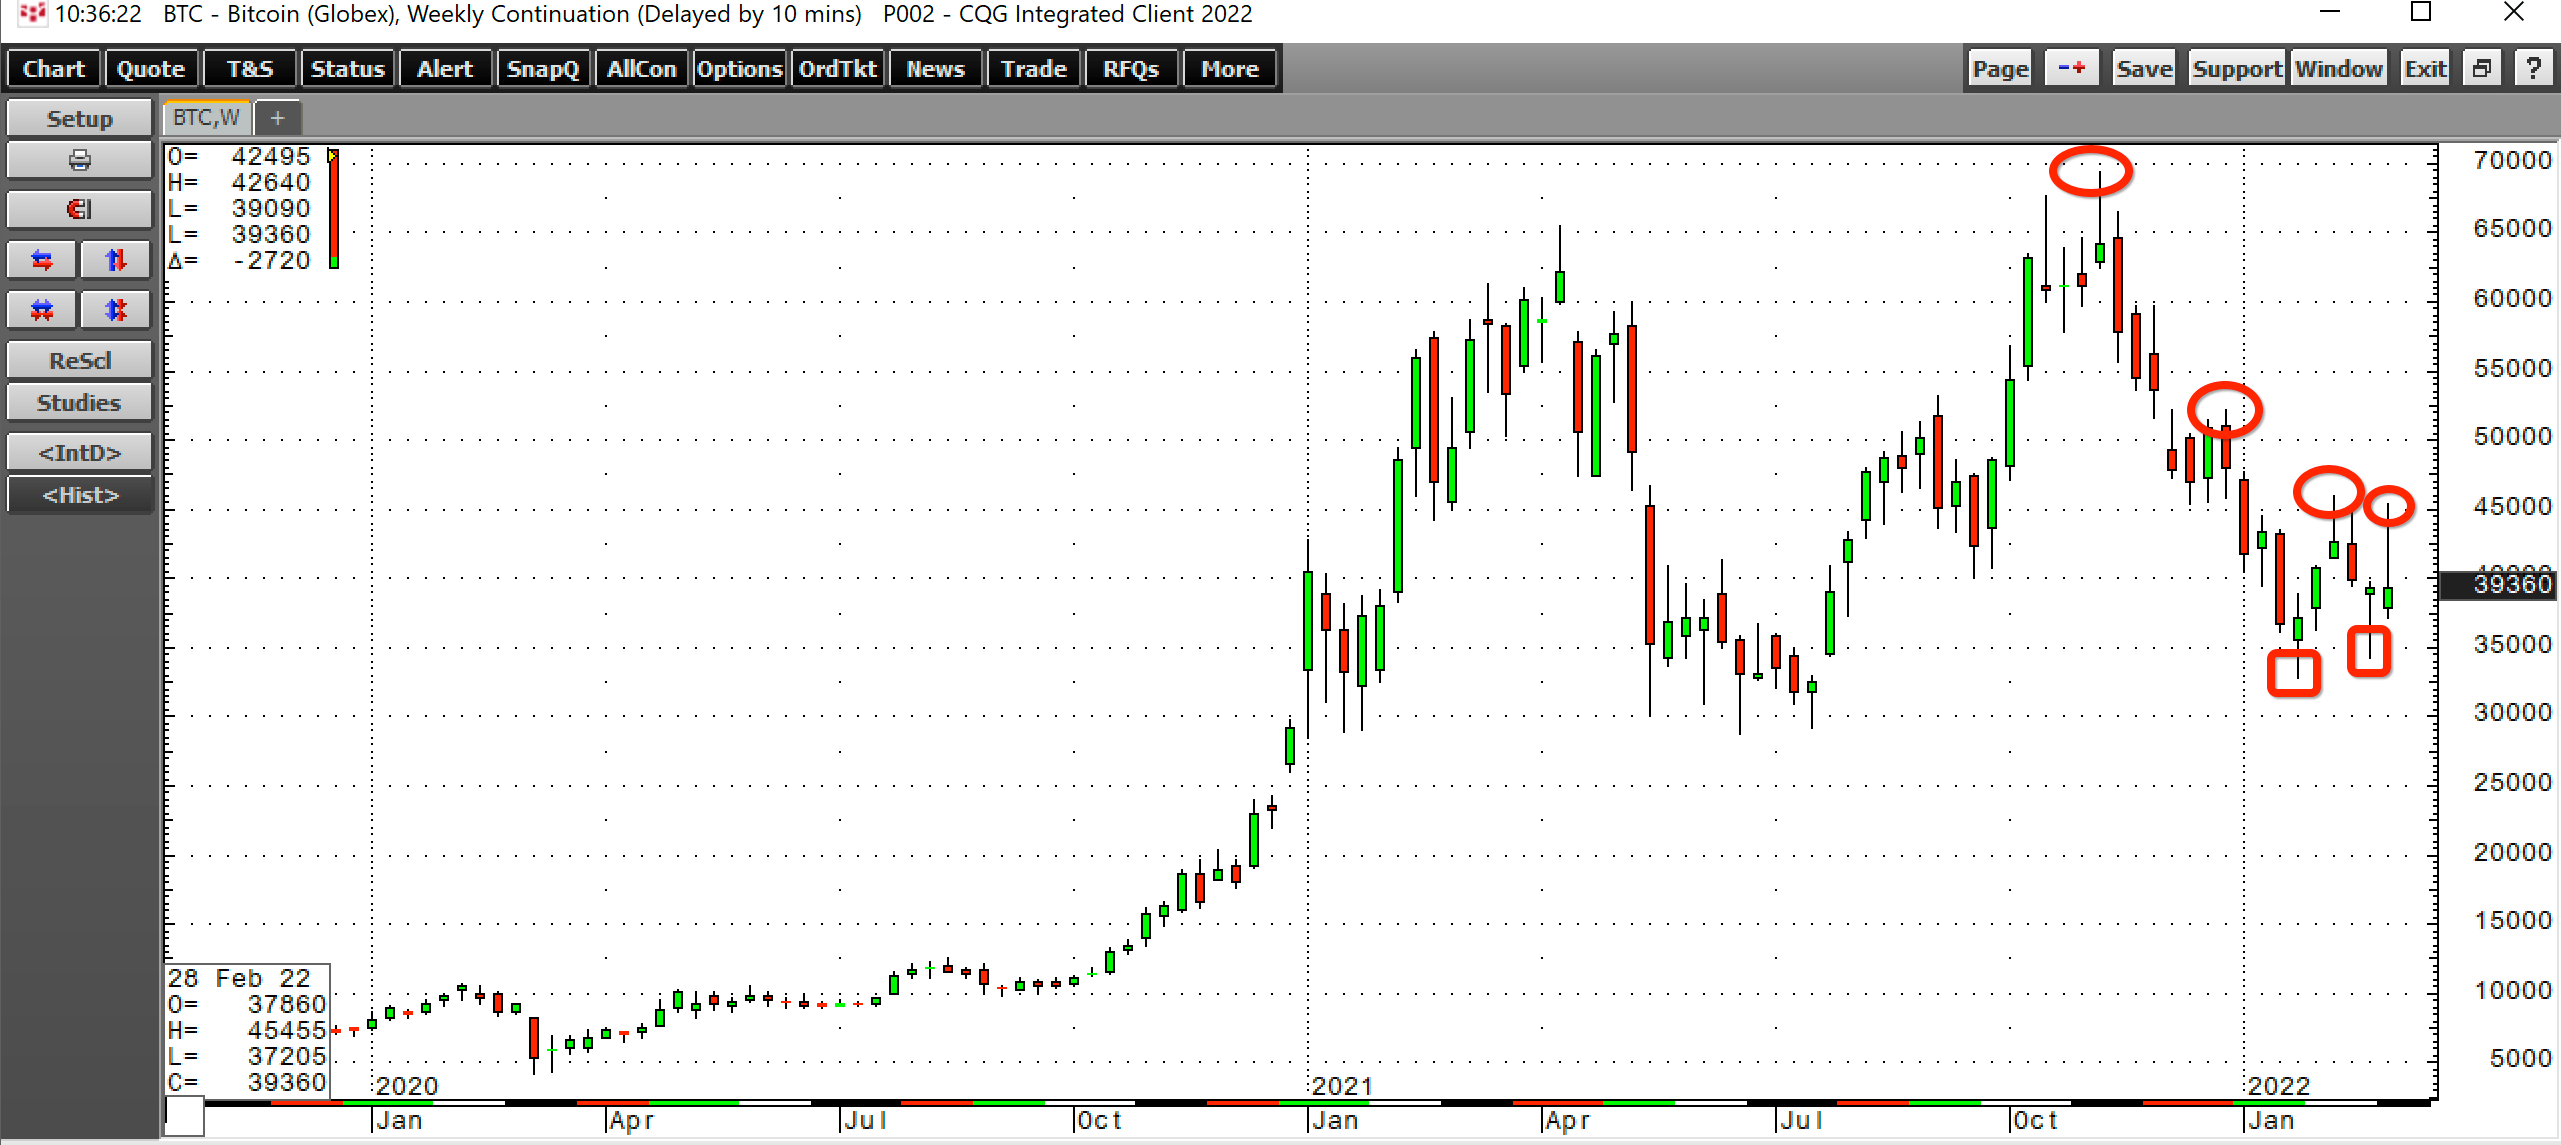Image resolution: width=2561 pixels, height=1145 pixels.
Task: Click the 70000 price axis label
Action: [x=2512, y=160]
